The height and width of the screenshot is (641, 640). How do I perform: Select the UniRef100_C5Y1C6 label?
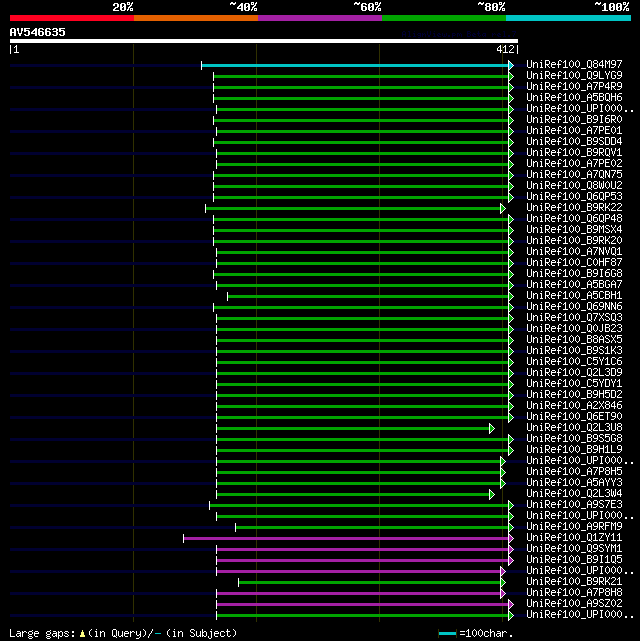tap(574, 362)
